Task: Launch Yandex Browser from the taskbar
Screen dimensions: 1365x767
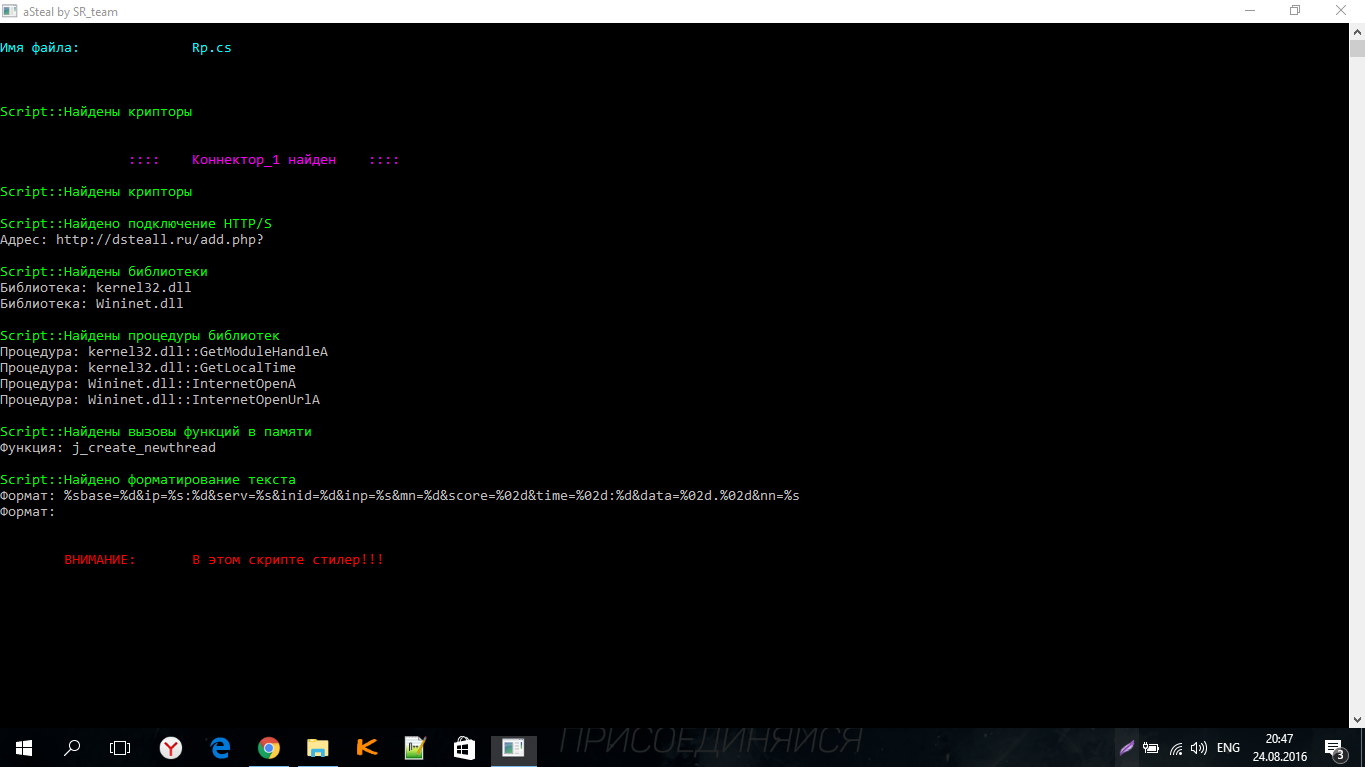Action: [x=171, y=747]
